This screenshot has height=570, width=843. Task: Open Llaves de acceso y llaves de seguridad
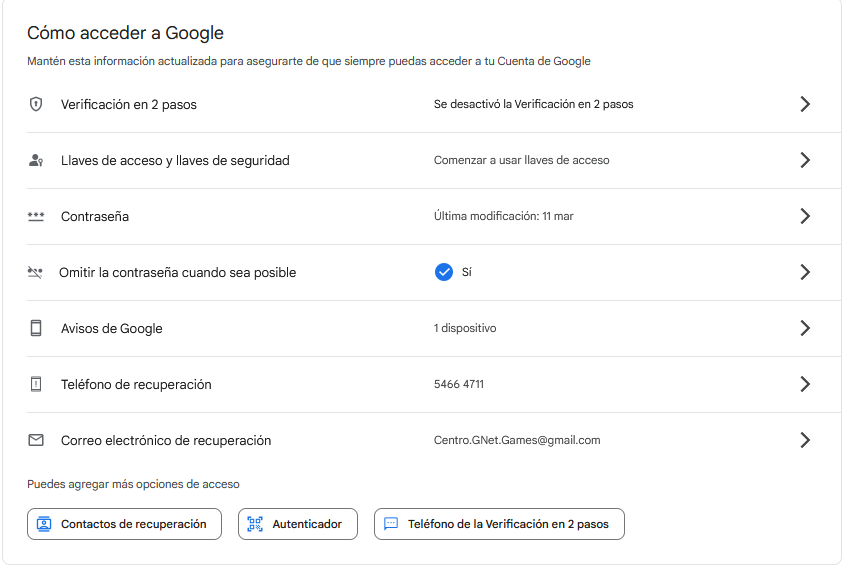(x=175, y=160)
